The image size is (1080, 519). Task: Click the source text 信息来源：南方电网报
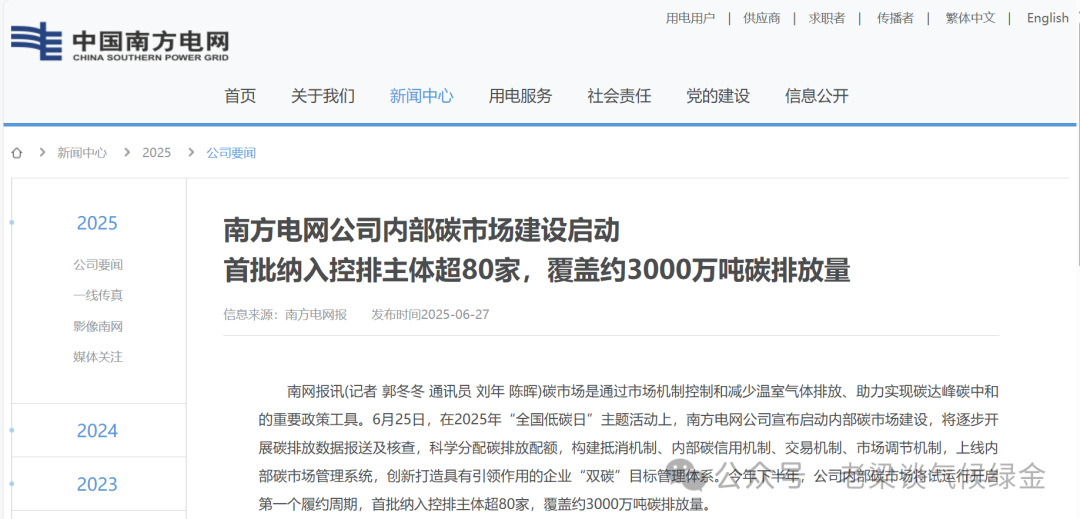(x=285, y=315)
